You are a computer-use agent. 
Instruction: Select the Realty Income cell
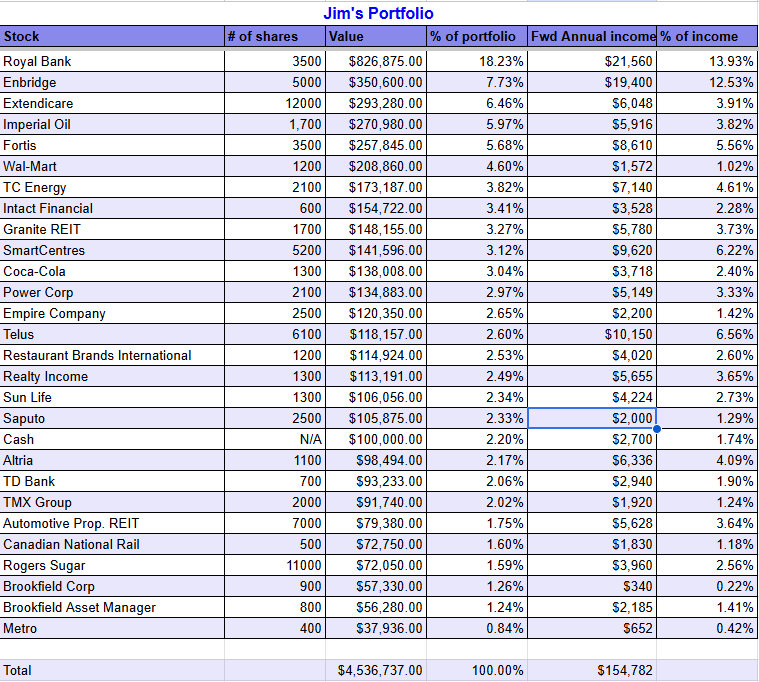(112, 376)
